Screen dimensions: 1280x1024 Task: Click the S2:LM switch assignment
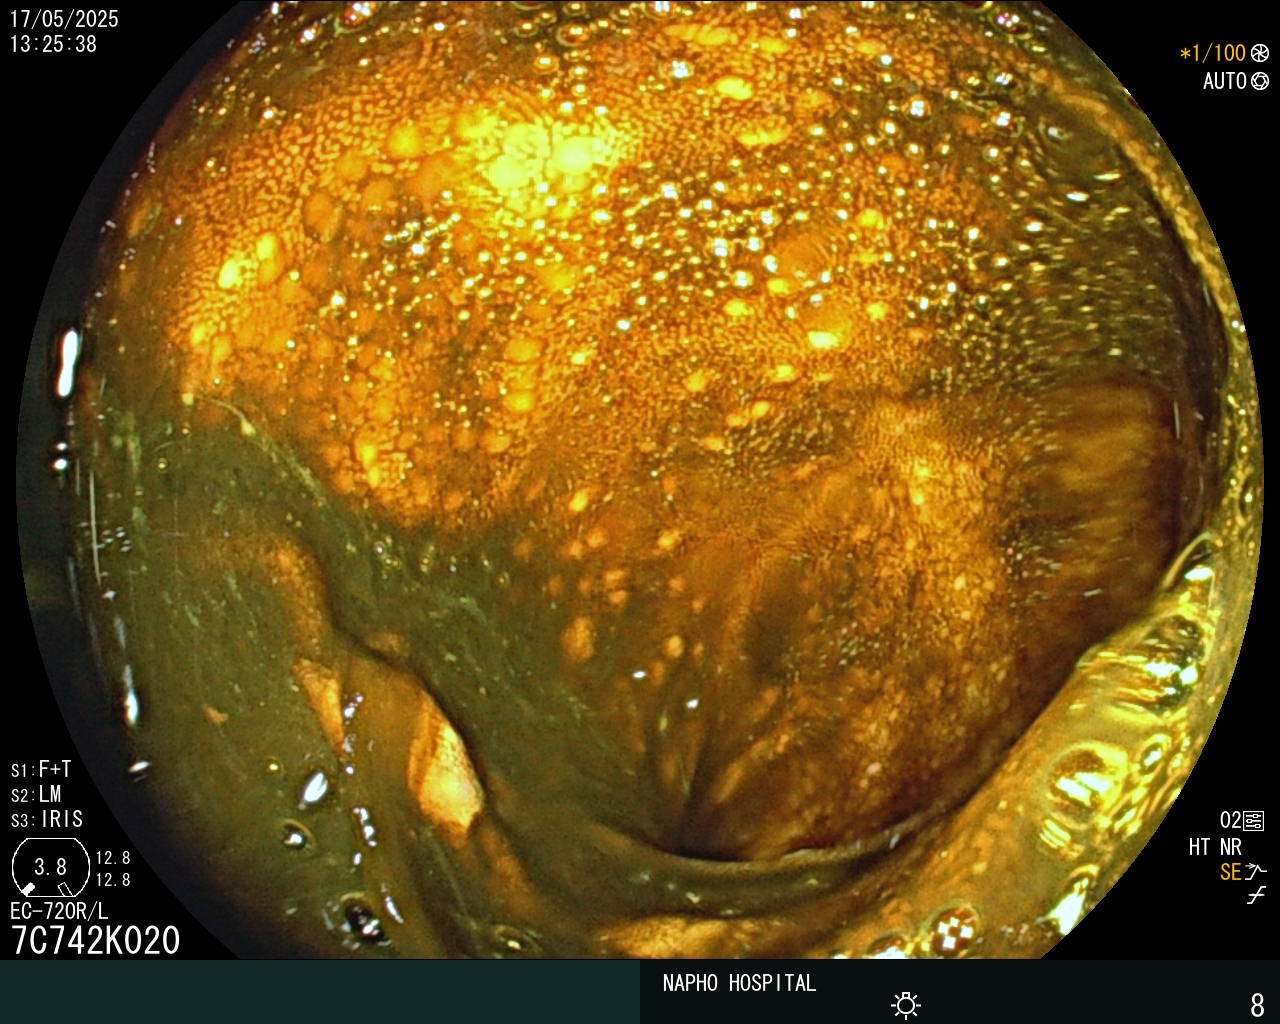click(36, 795)
